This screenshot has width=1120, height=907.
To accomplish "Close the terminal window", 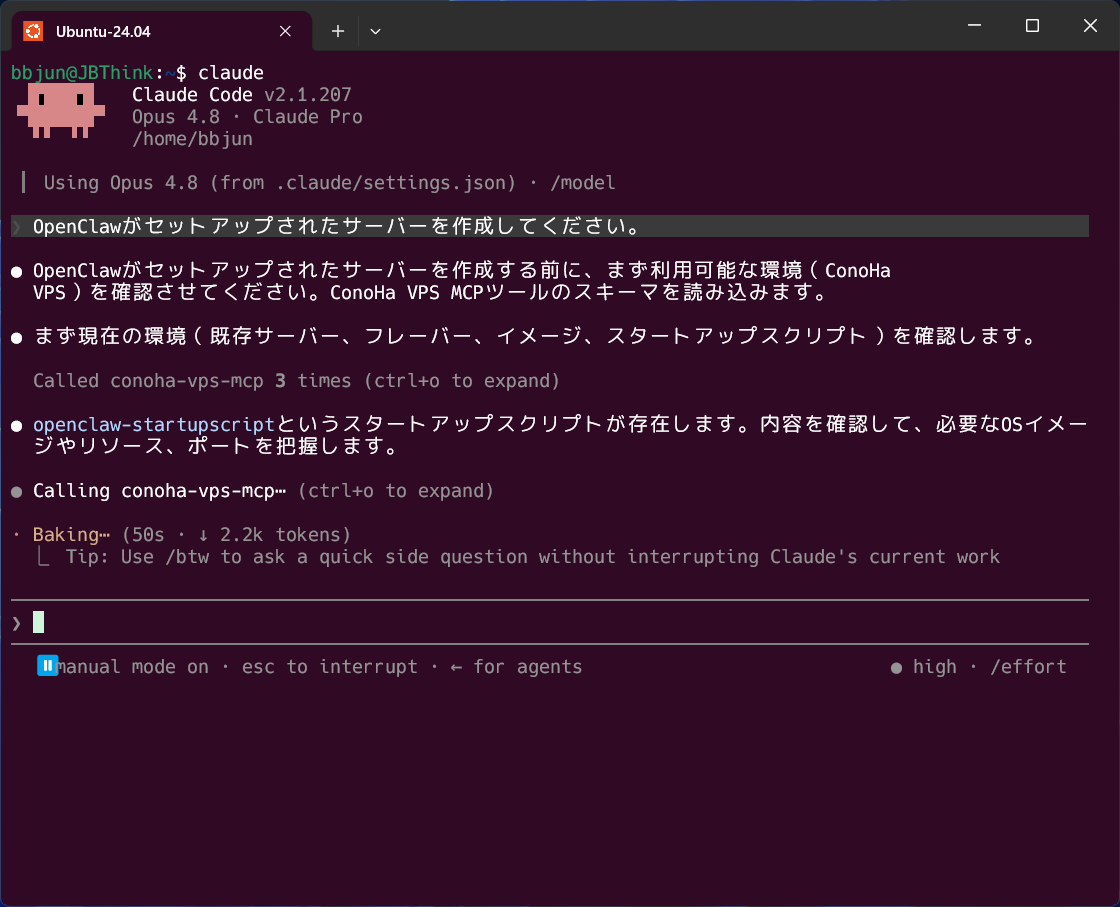I will click(x=1090, y=26).
